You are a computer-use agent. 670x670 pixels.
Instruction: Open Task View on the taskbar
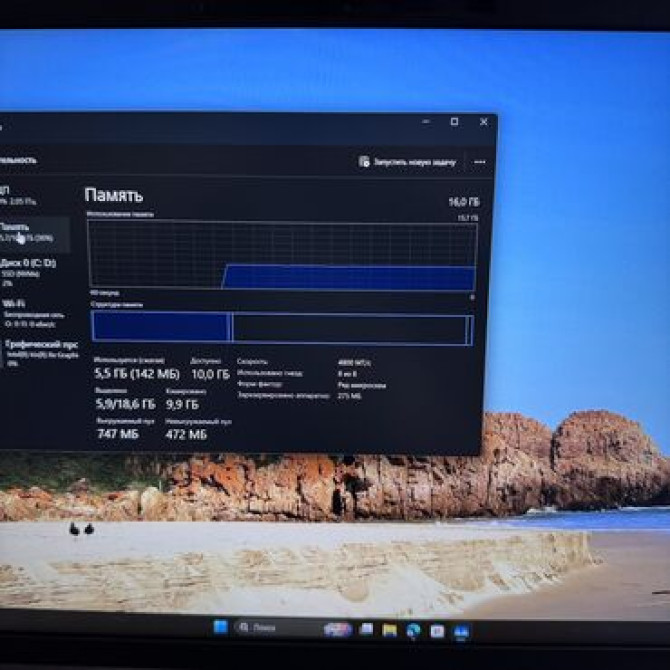pos(366,629)
